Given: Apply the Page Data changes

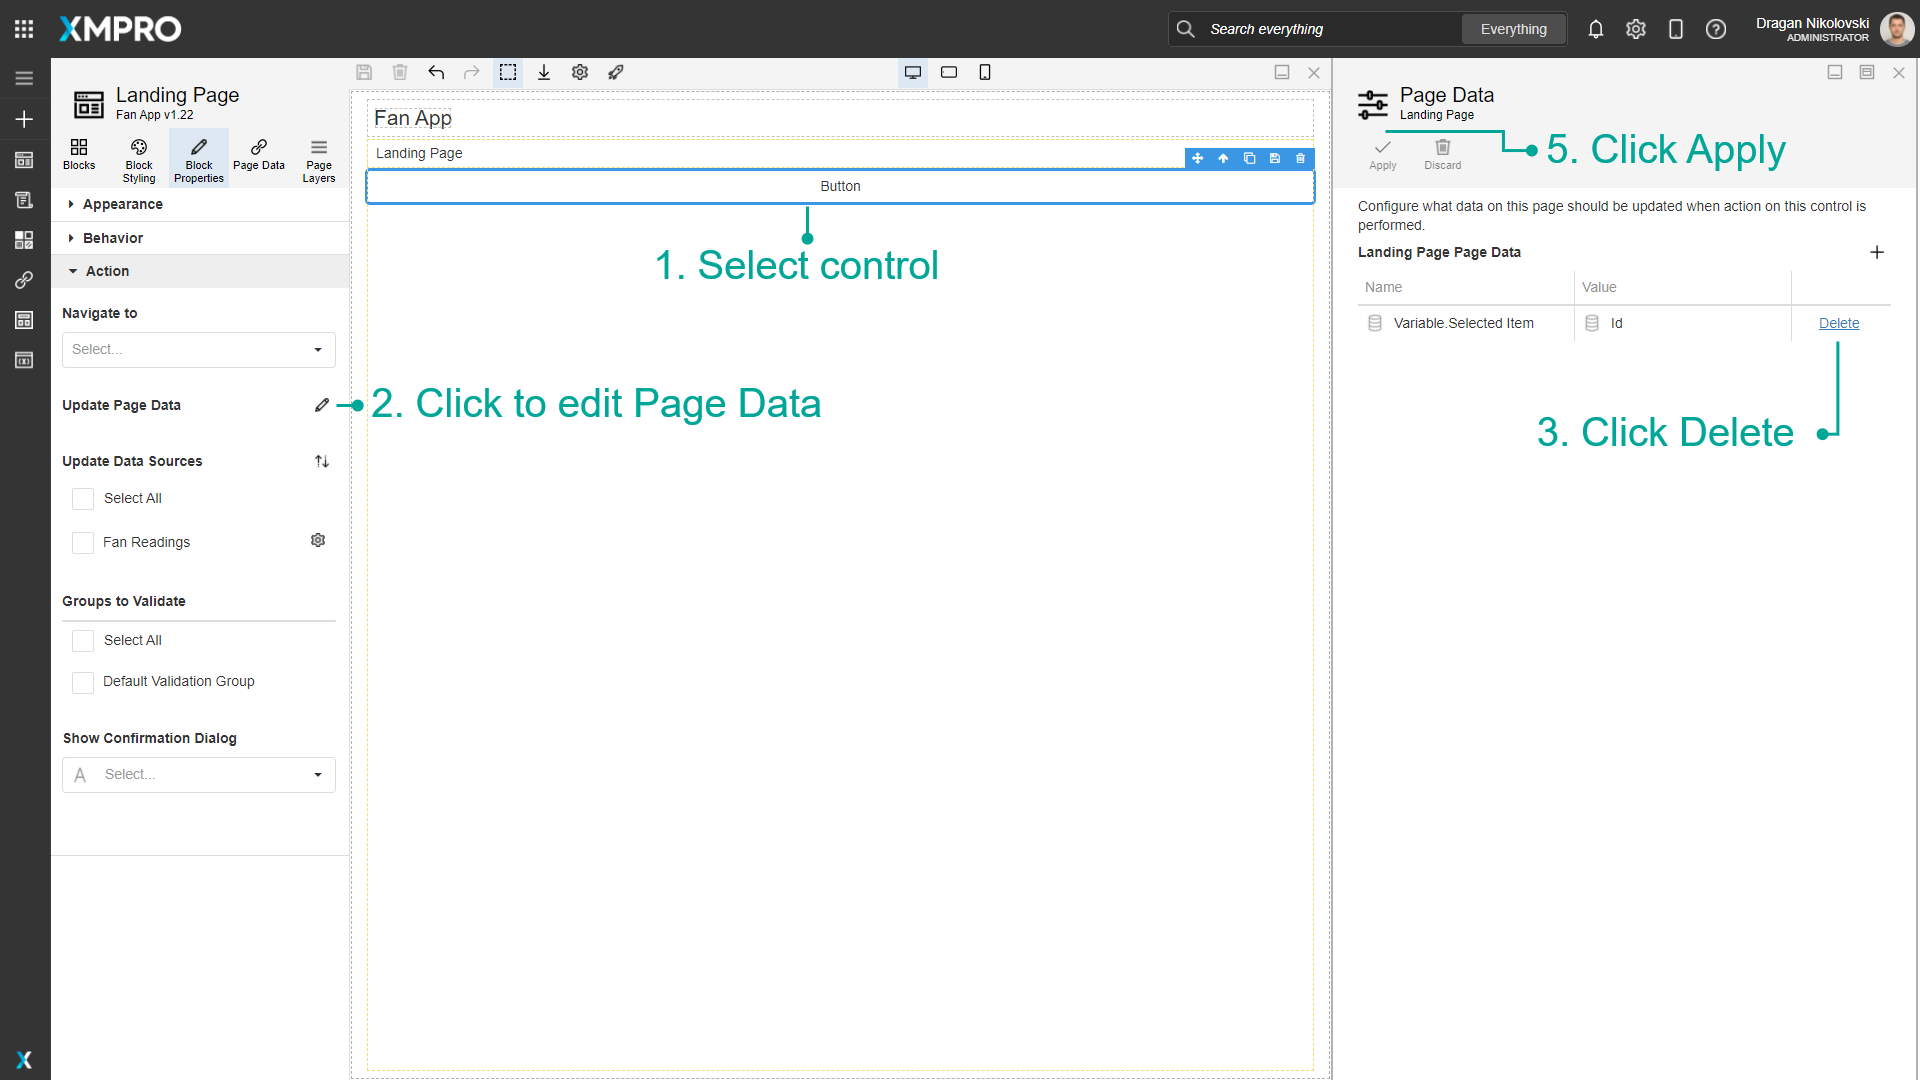Looking at the screenshot, I should [1381, 153].
